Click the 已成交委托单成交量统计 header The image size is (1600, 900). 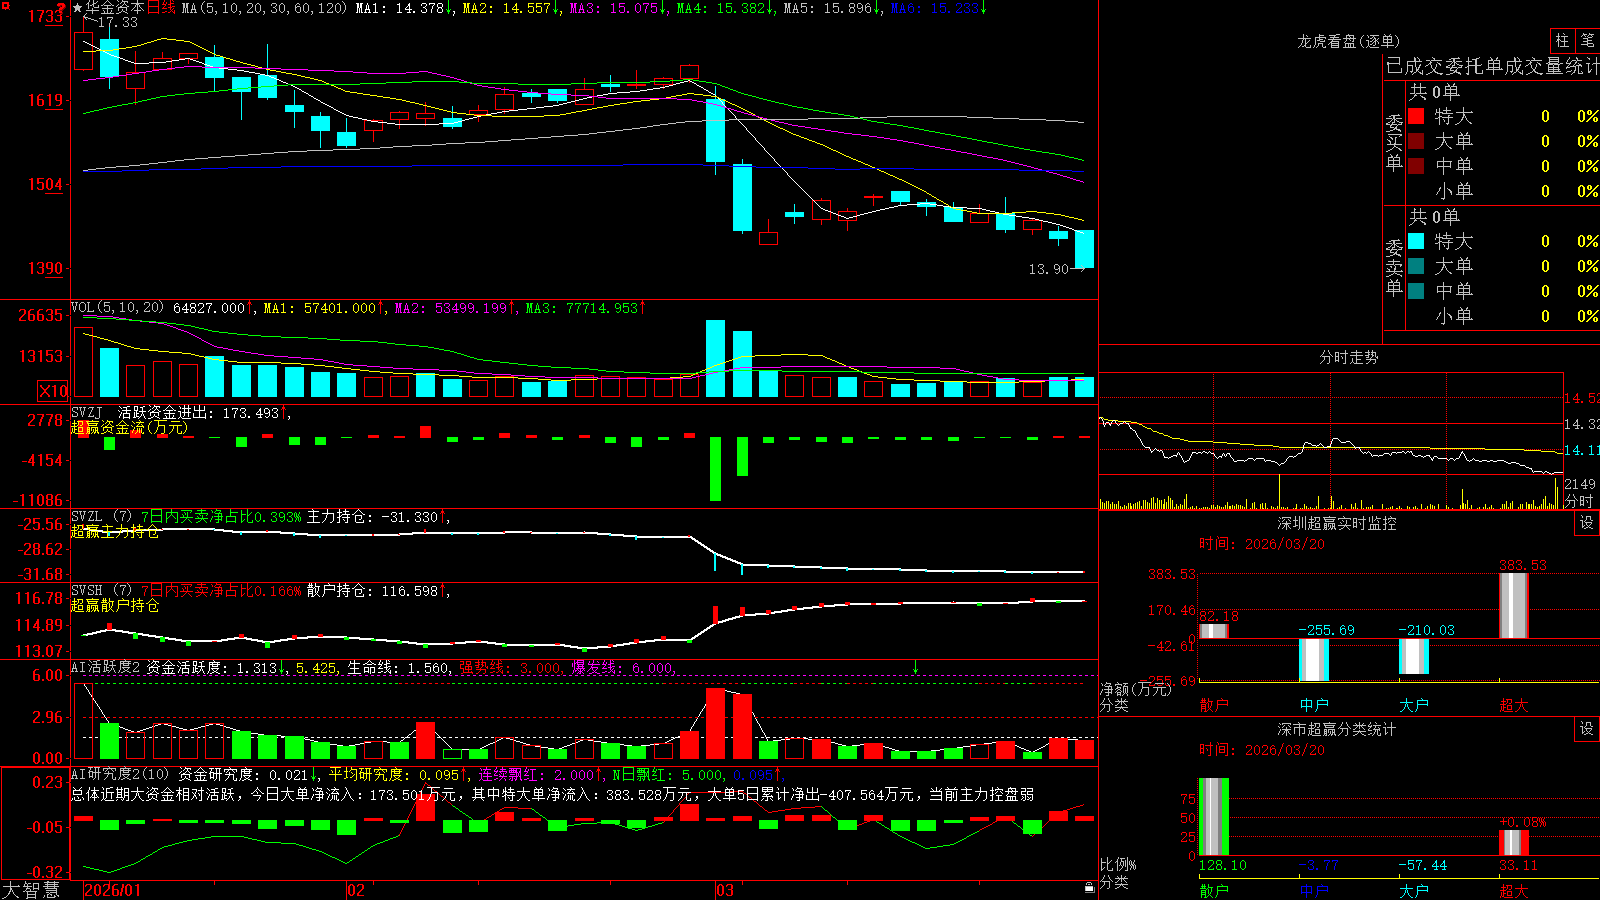coord(1492,66)
